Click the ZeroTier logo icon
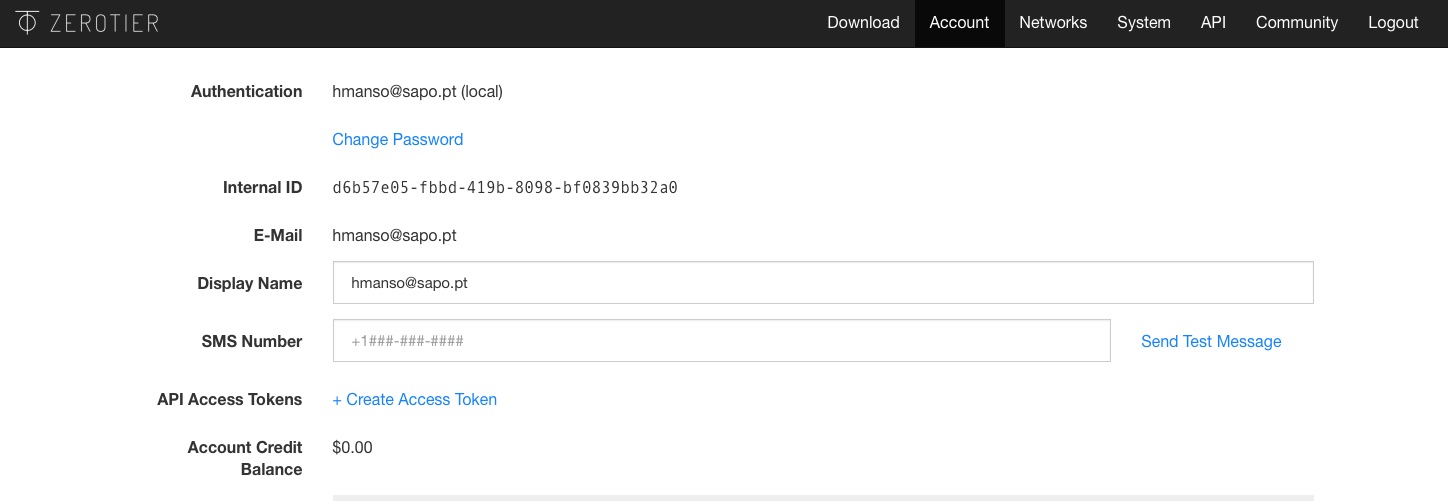The height and width of the screenshot is (501, 1448). (x=27, y=22)
